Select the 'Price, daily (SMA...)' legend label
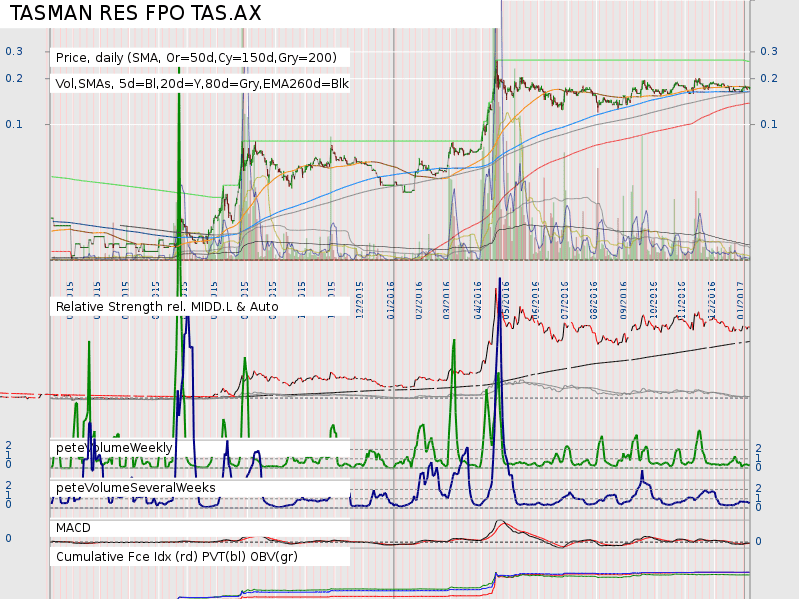Screen dimensions: 799x599 196,58
